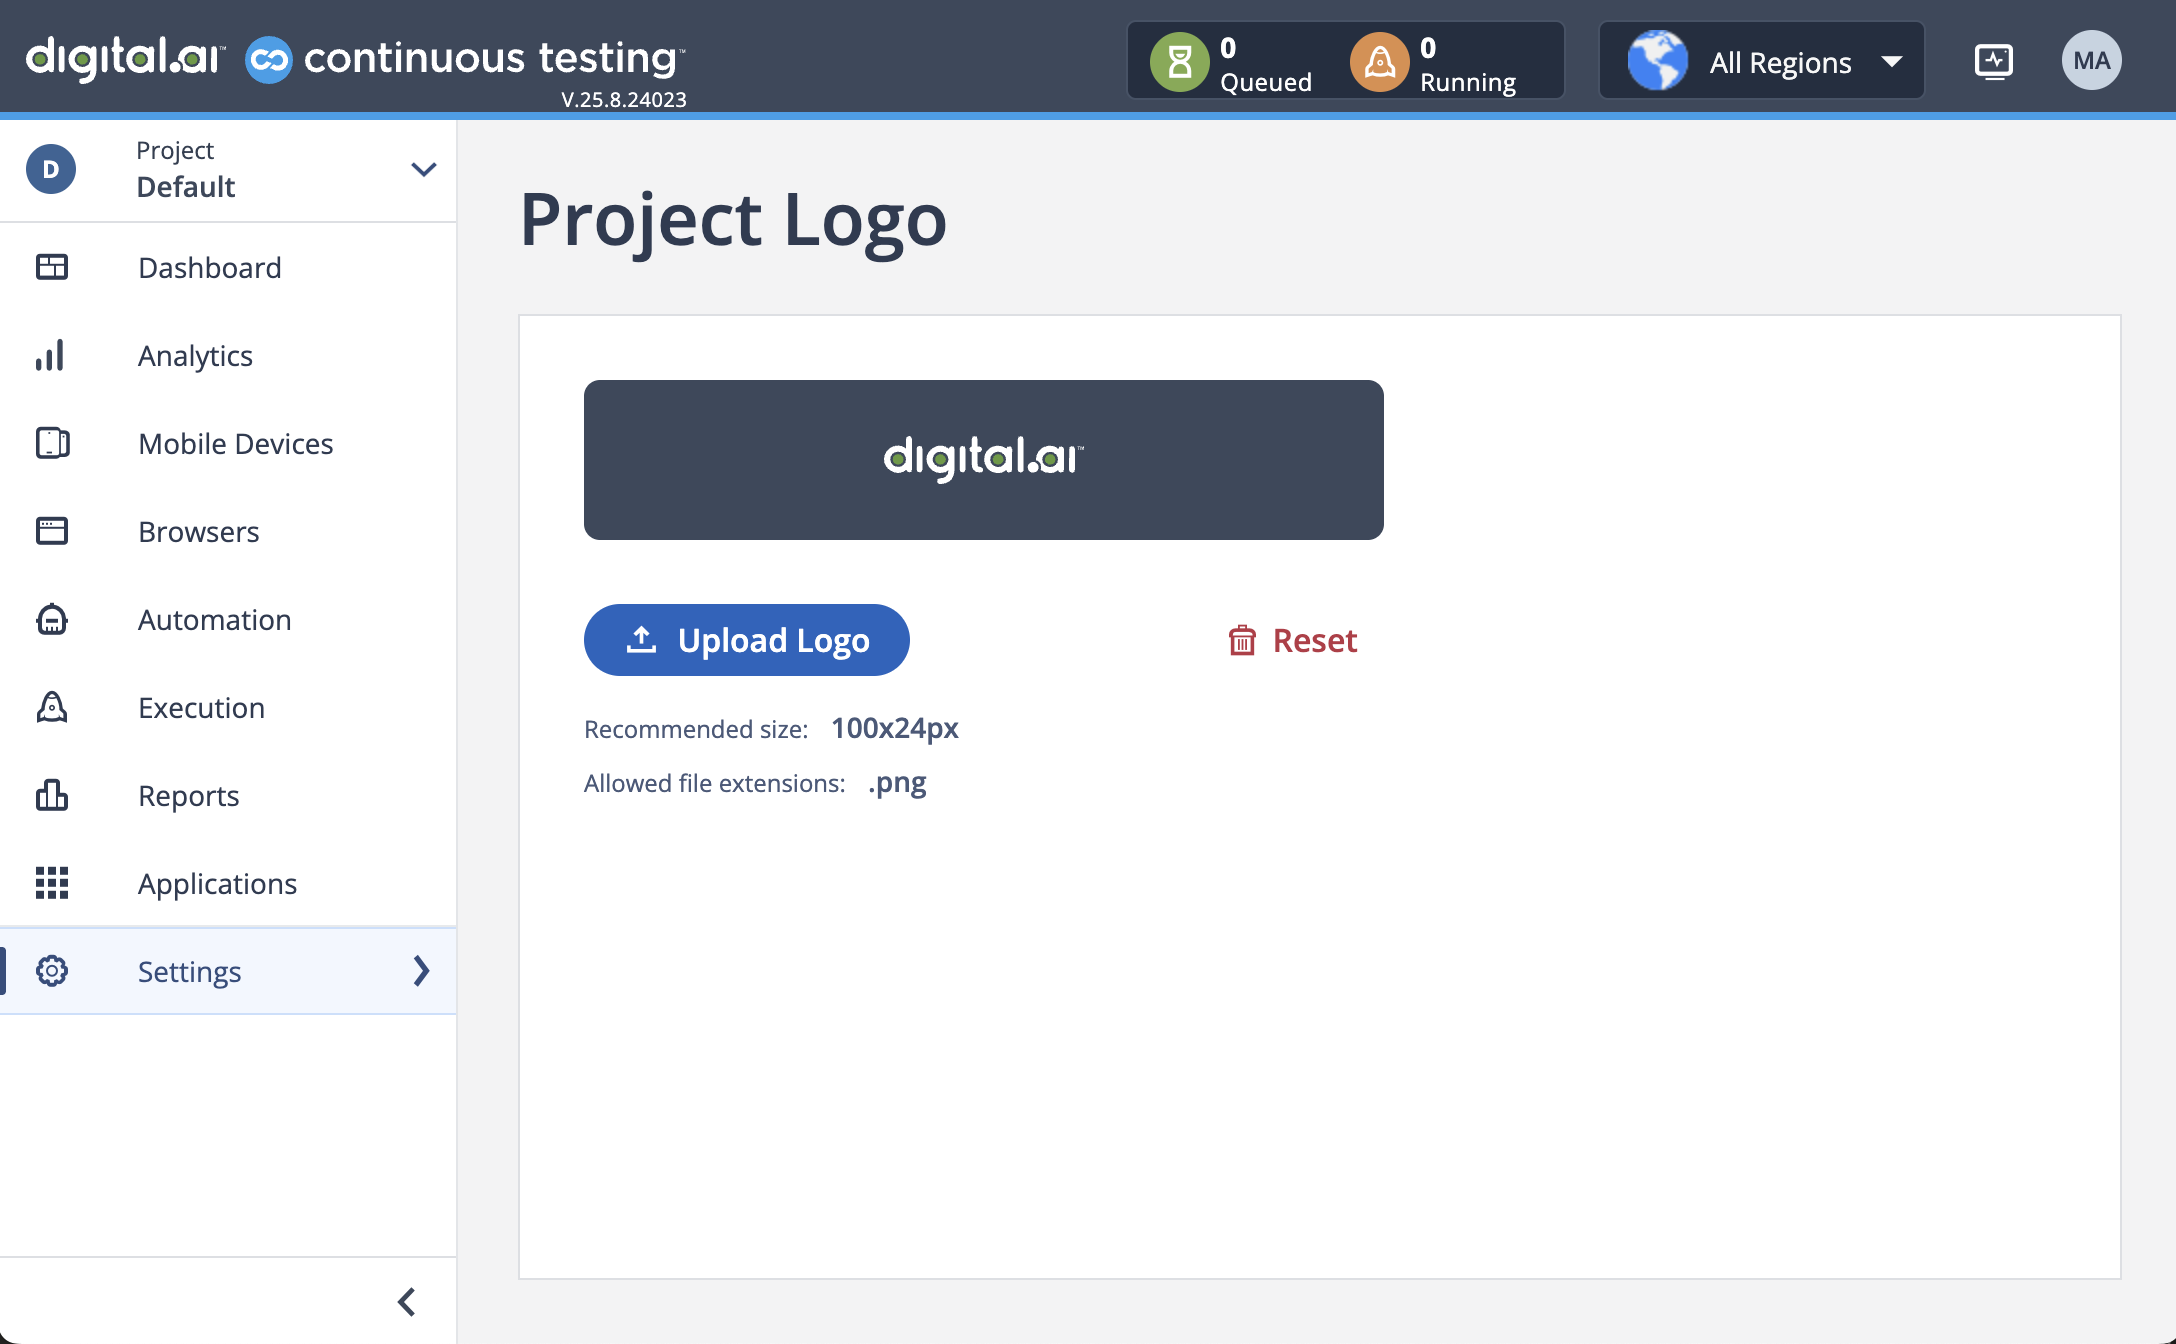Expand the Project Default dropdown chevron

coord(424,169)
